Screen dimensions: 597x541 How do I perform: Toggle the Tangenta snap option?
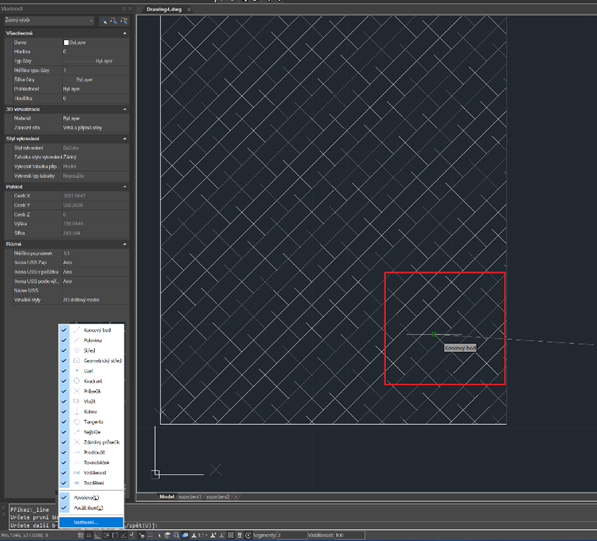coord(91,422)
